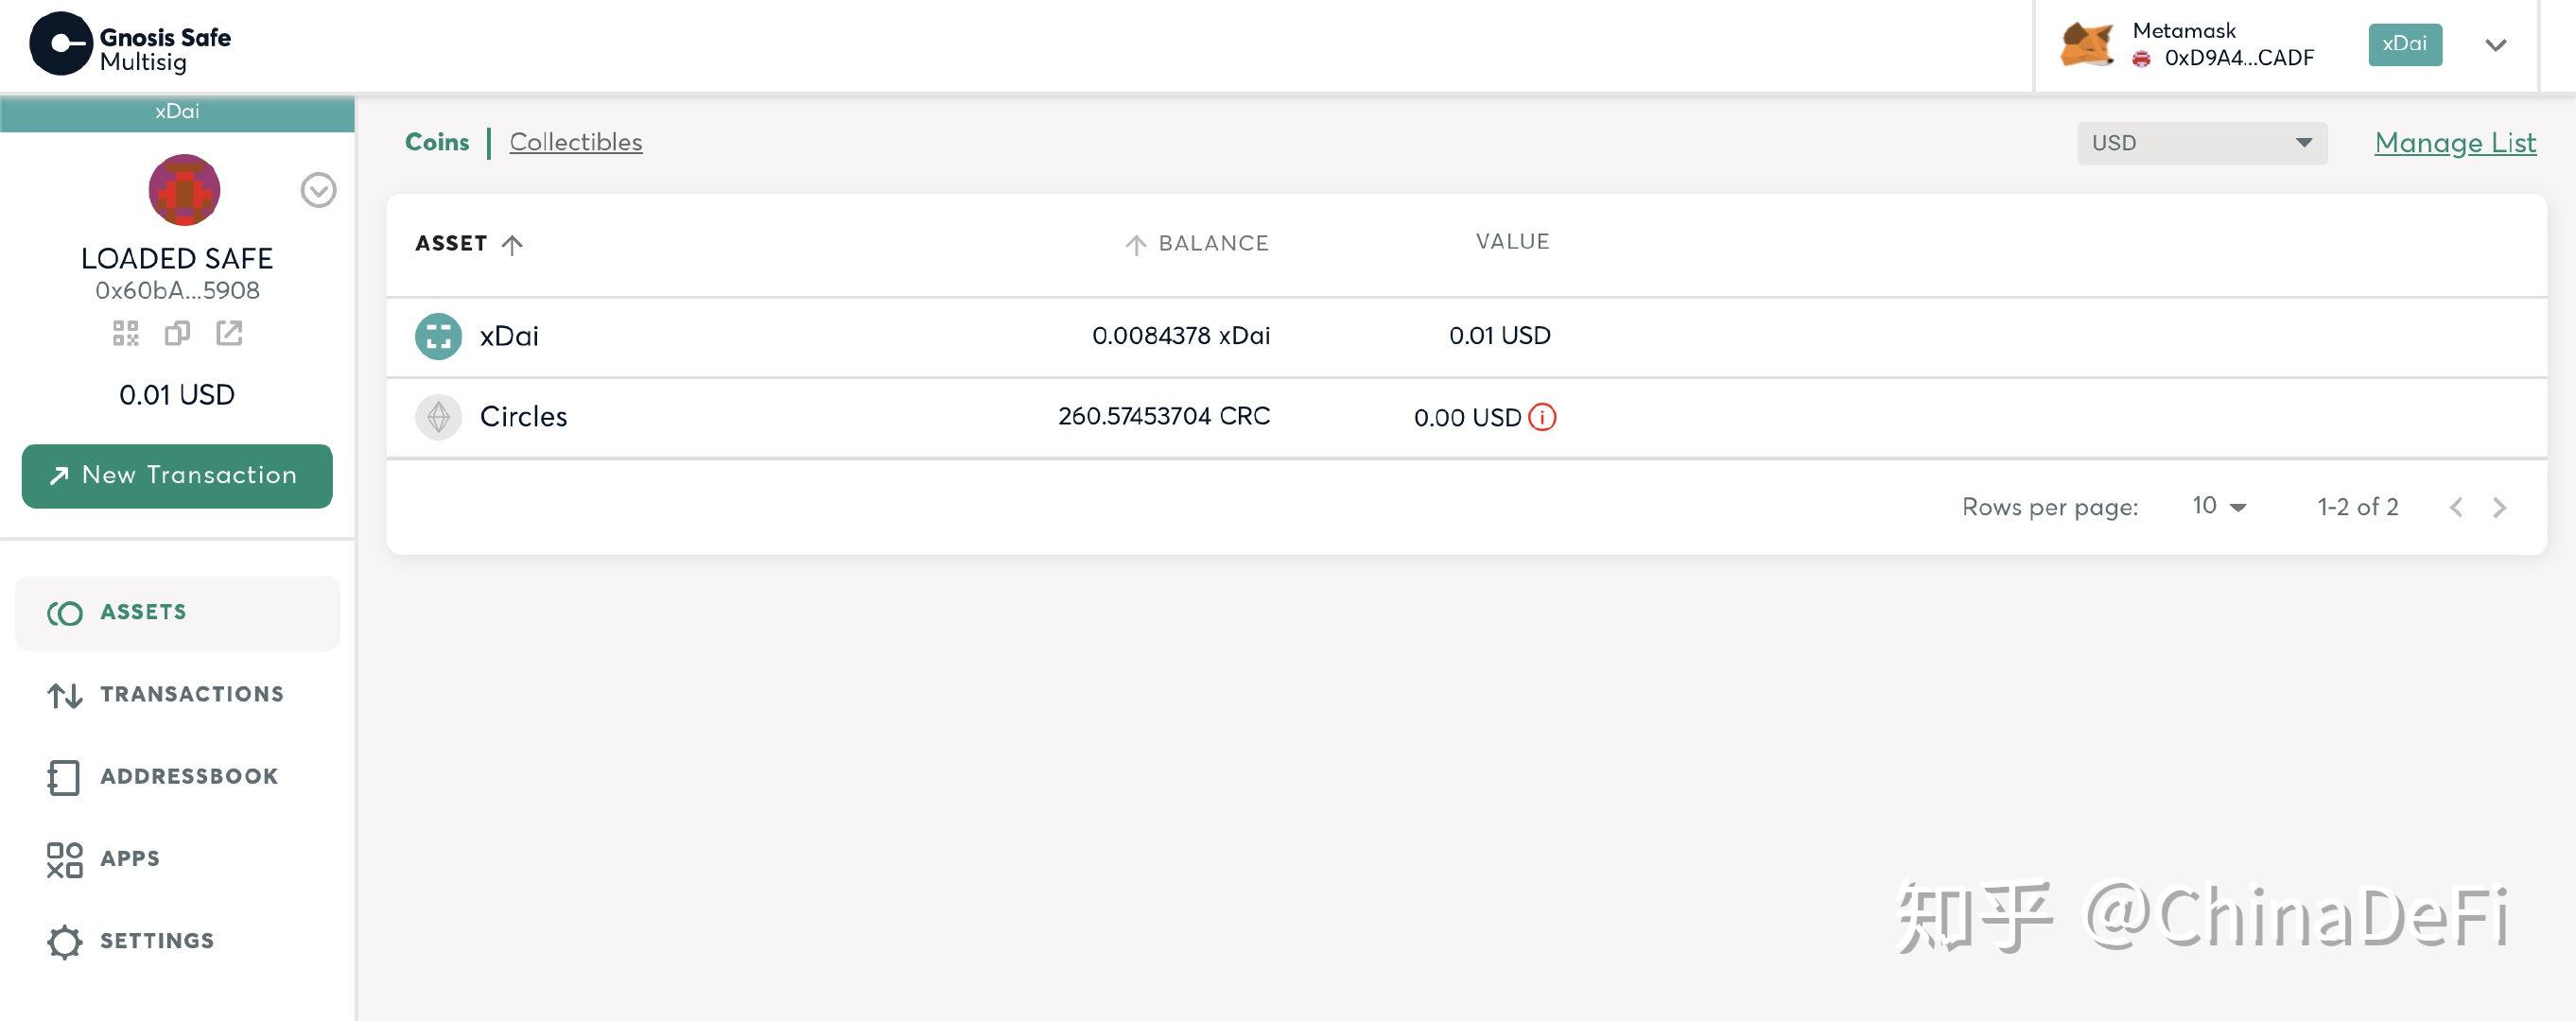
Task: Click the Apps sidebar icon
Action: click(64, 857)
